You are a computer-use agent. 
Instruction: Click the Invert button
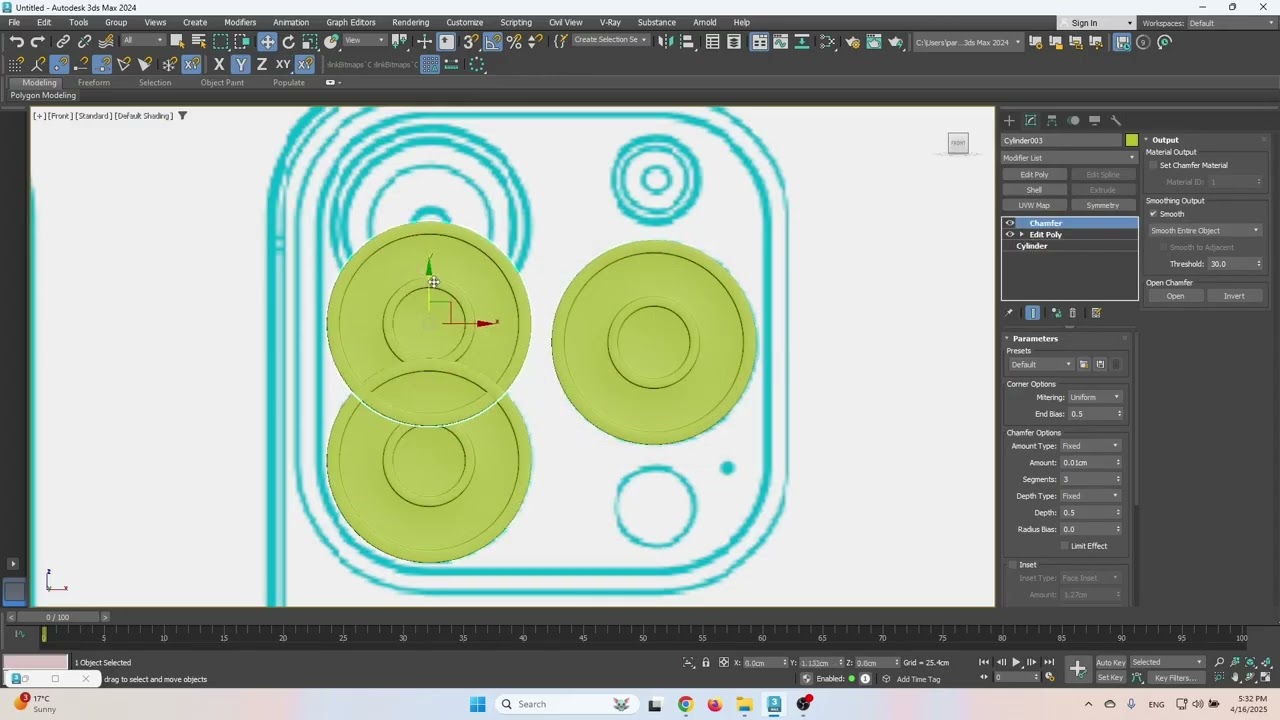pos(1234,296)
